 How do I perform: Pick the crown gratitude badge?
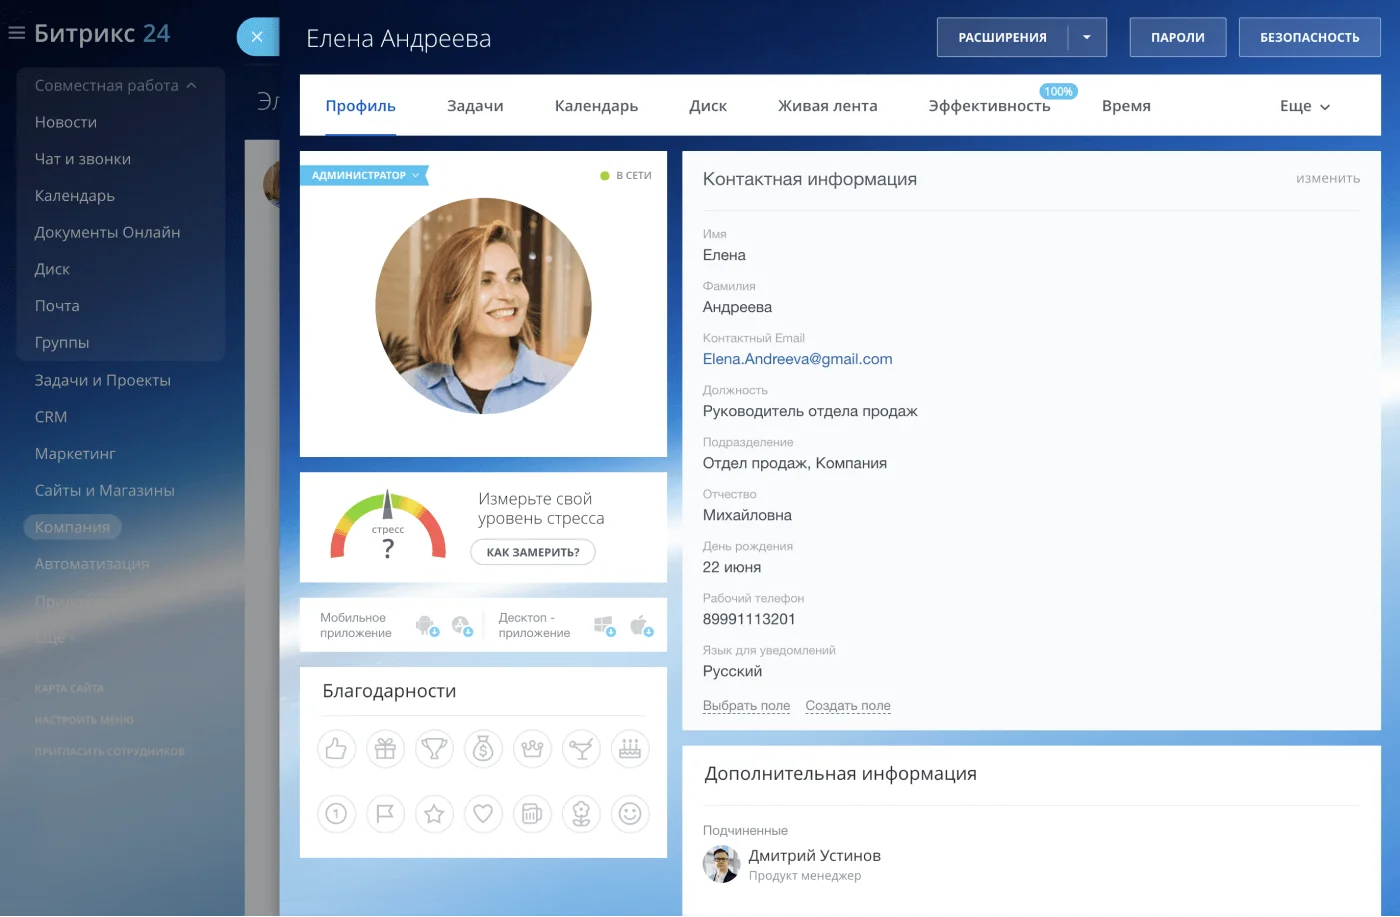point(532,749)
